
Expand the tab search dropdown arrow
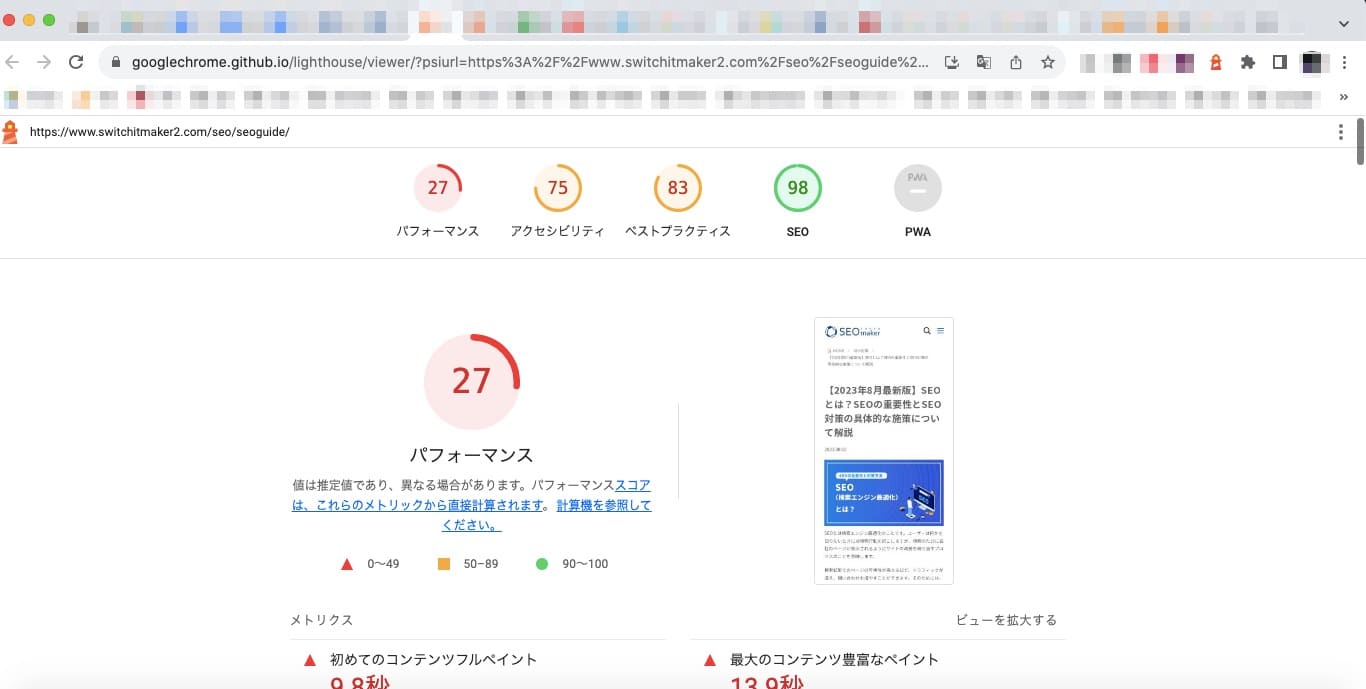pyautogui.click(x=1343, y=20)
